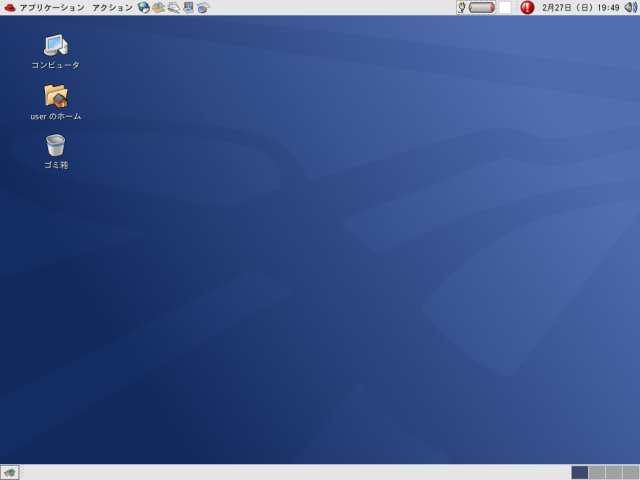Open the ゴミ箱 trash icon

pos(56,151)
